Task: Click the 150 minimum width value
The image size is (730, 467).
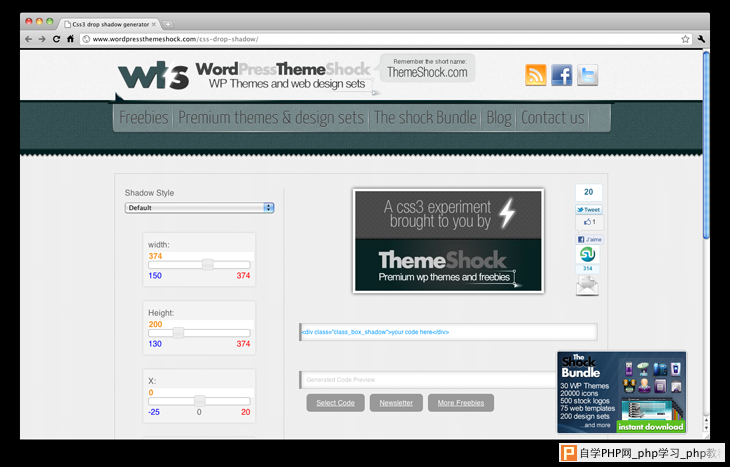Action: tap(155, 276)
